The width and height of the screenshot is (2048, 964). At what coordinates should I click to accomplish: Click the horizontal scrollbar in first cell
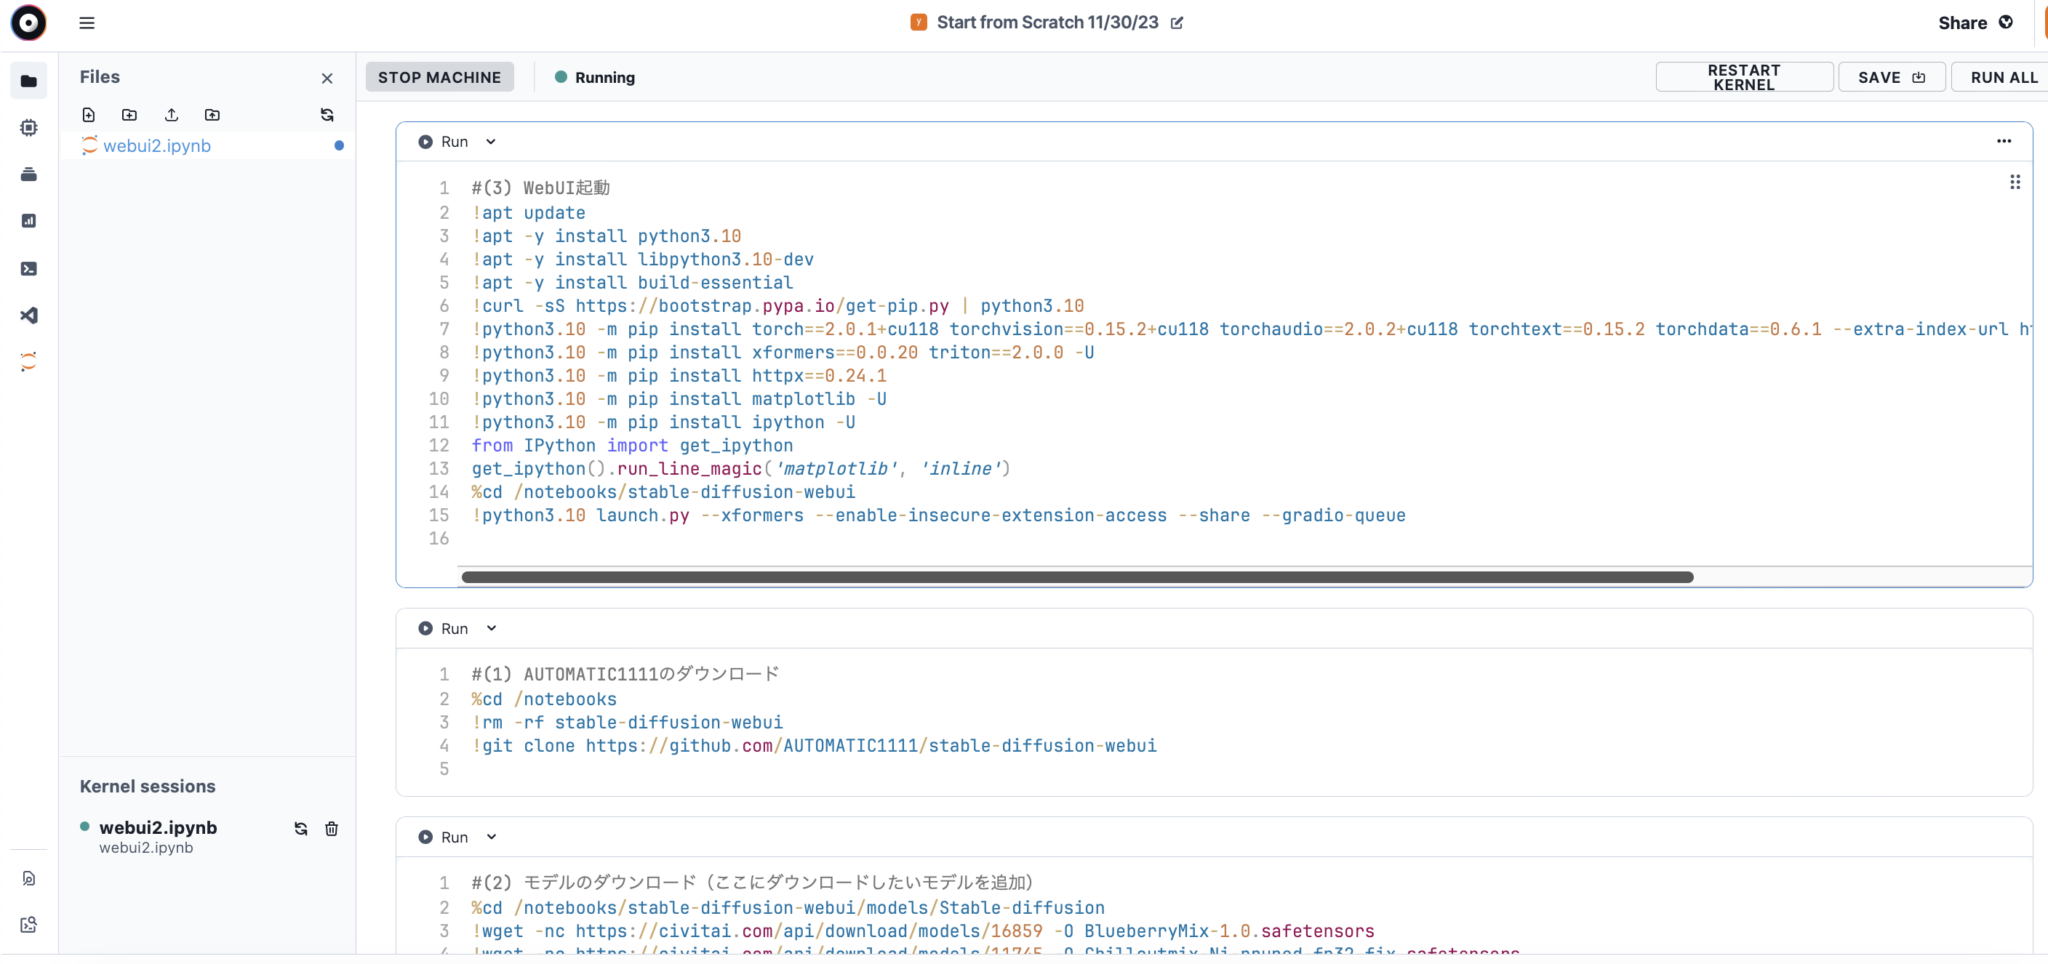[1077, 577]
